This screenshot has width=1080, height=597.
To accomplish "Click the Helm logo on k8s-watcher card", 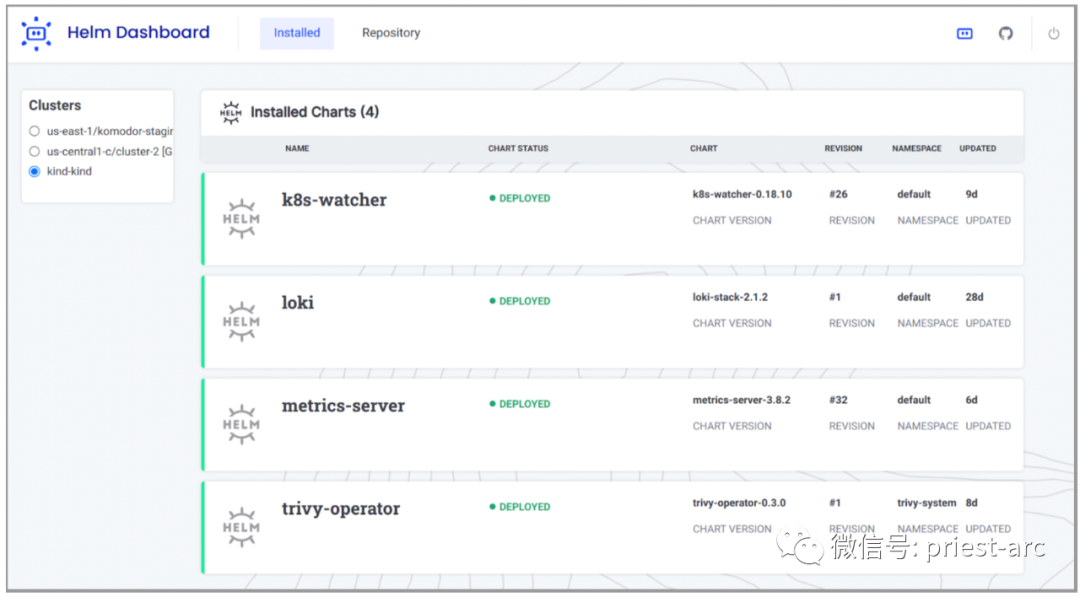I will coord(241,219).
